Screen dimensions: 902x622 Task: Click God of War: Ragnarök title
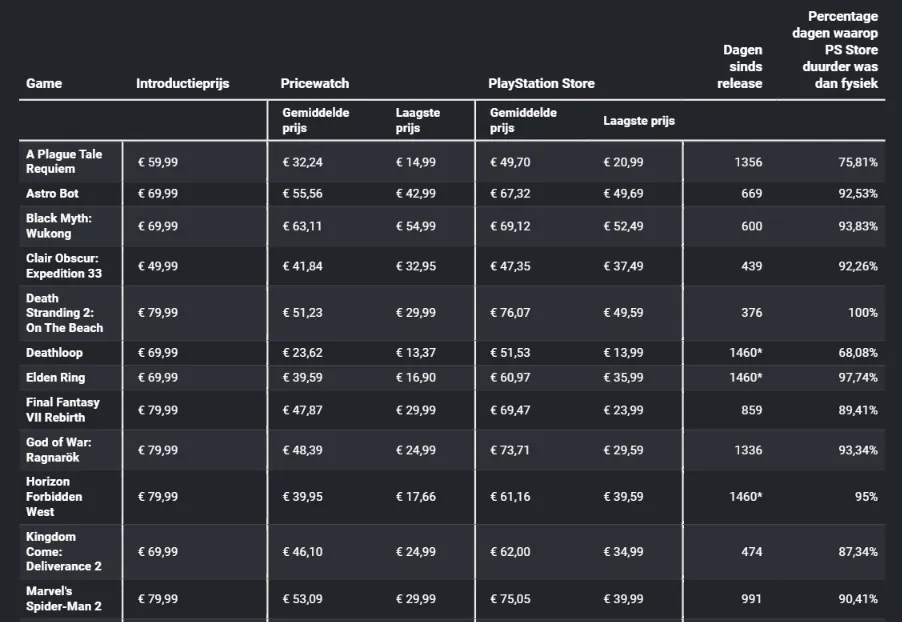[59, 450]
